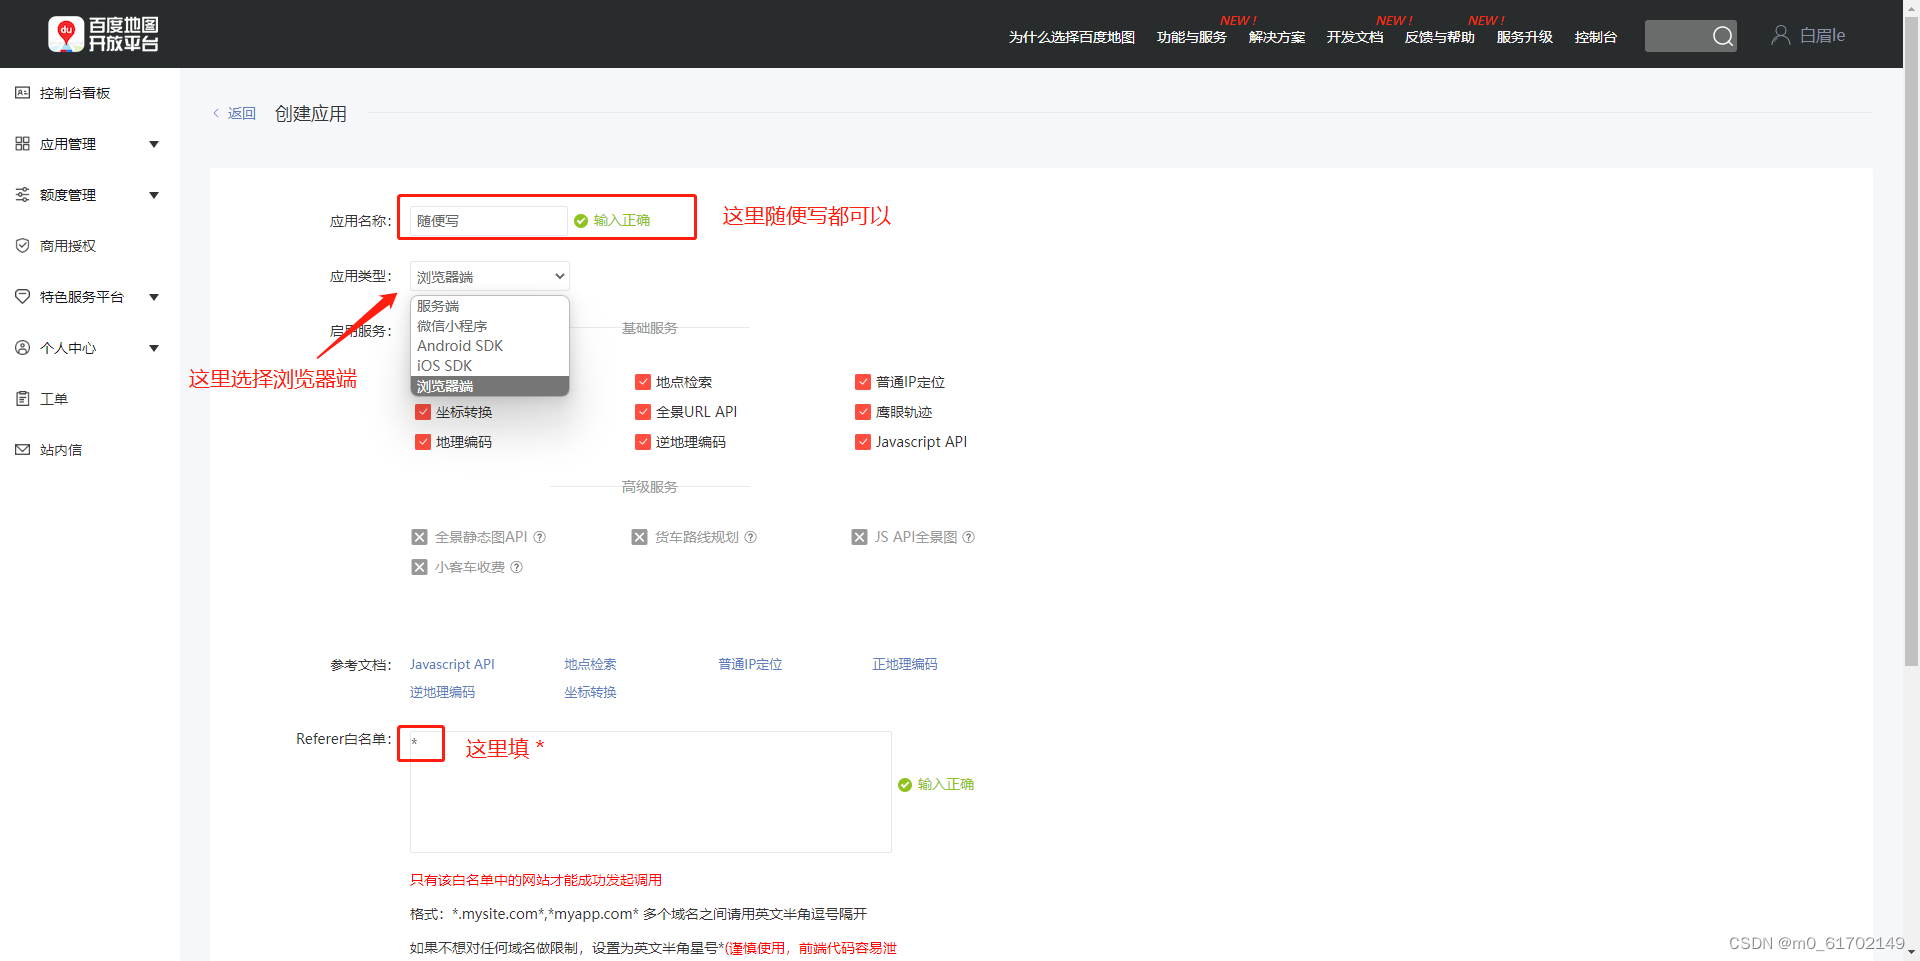This screenshot has height=961, width=1920.
Task: Open 服务升级 in top navigation
Action: 1525,37
